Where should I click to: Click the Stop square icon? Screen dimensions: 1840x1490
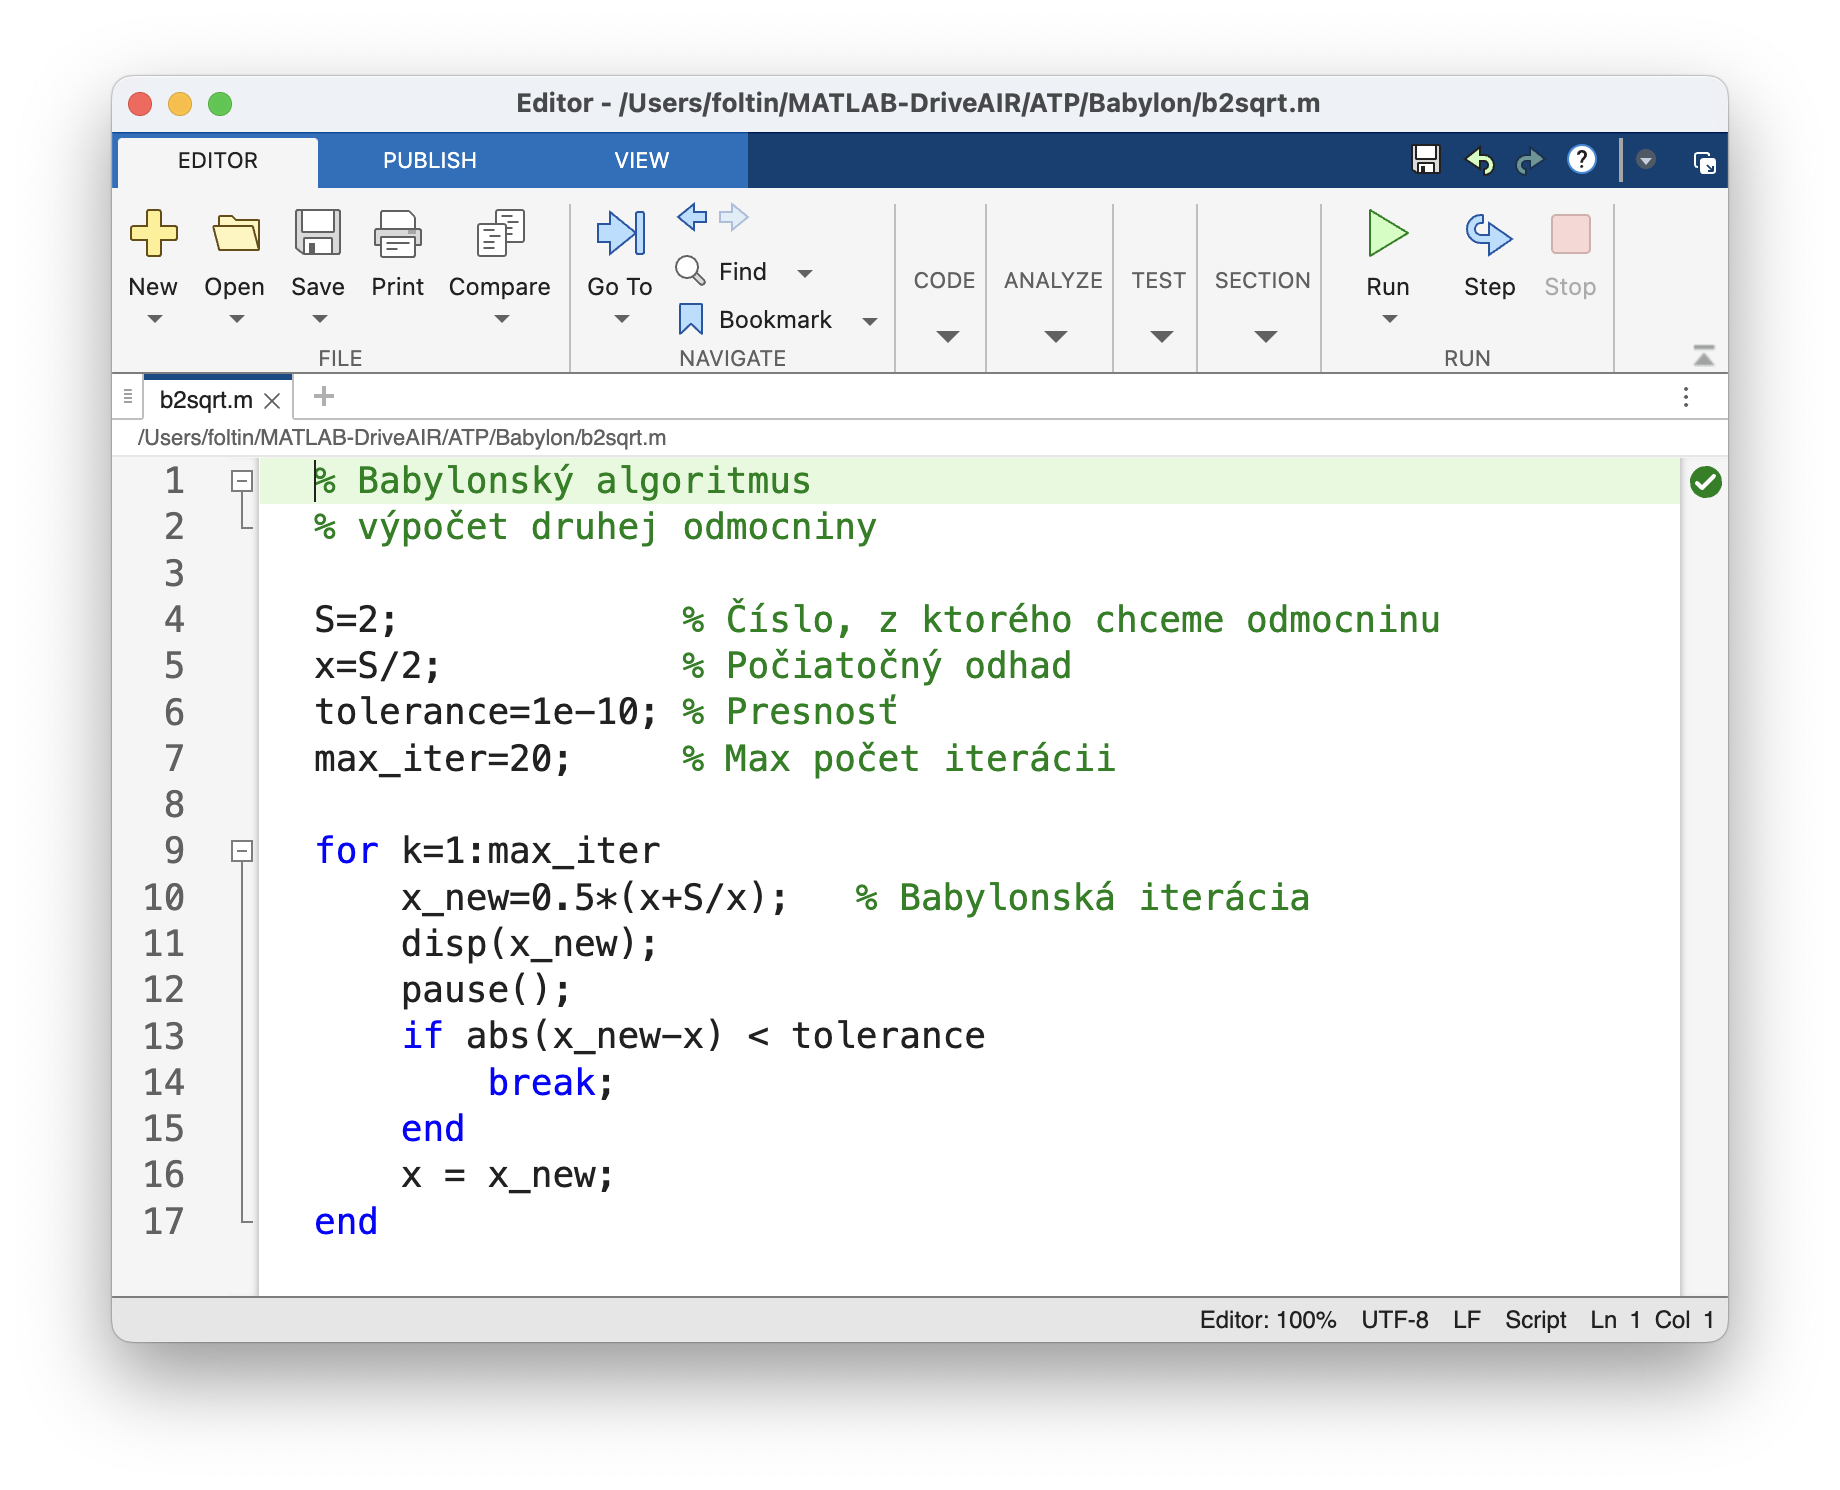tap(1570, 233)
